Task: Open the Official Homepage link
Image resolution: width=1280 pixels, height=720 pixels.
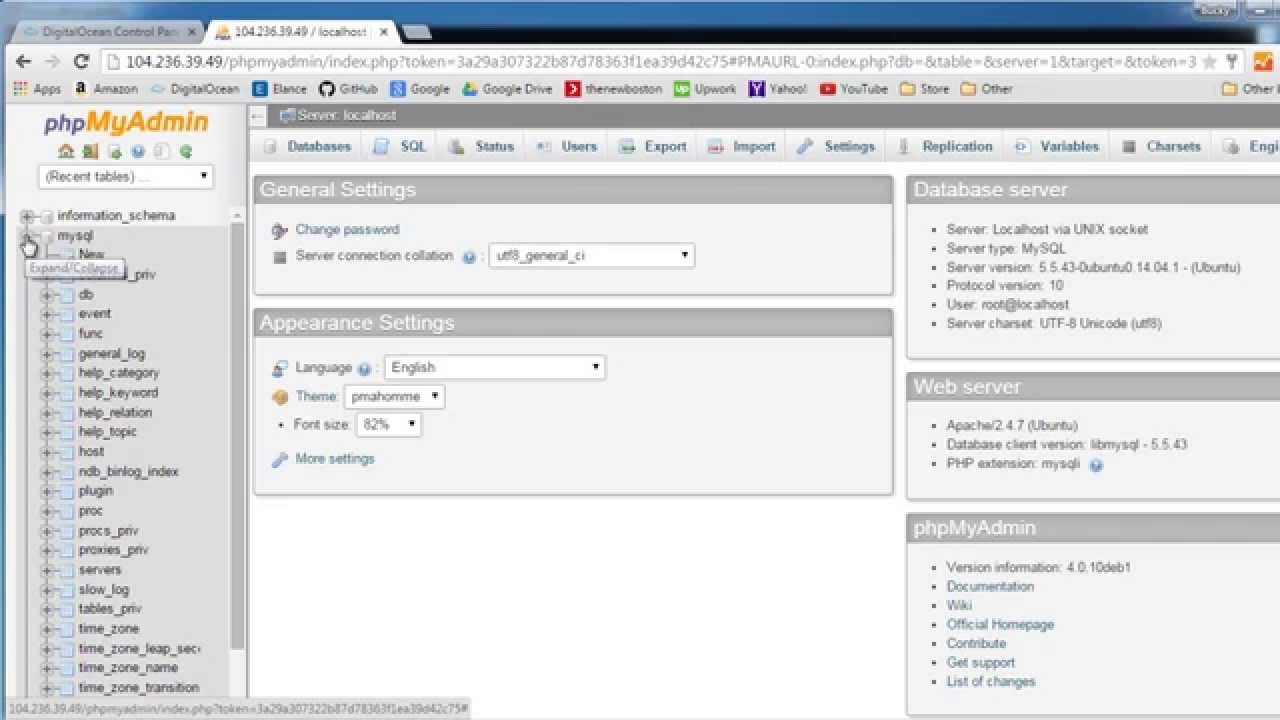Action: (1000, 625)
